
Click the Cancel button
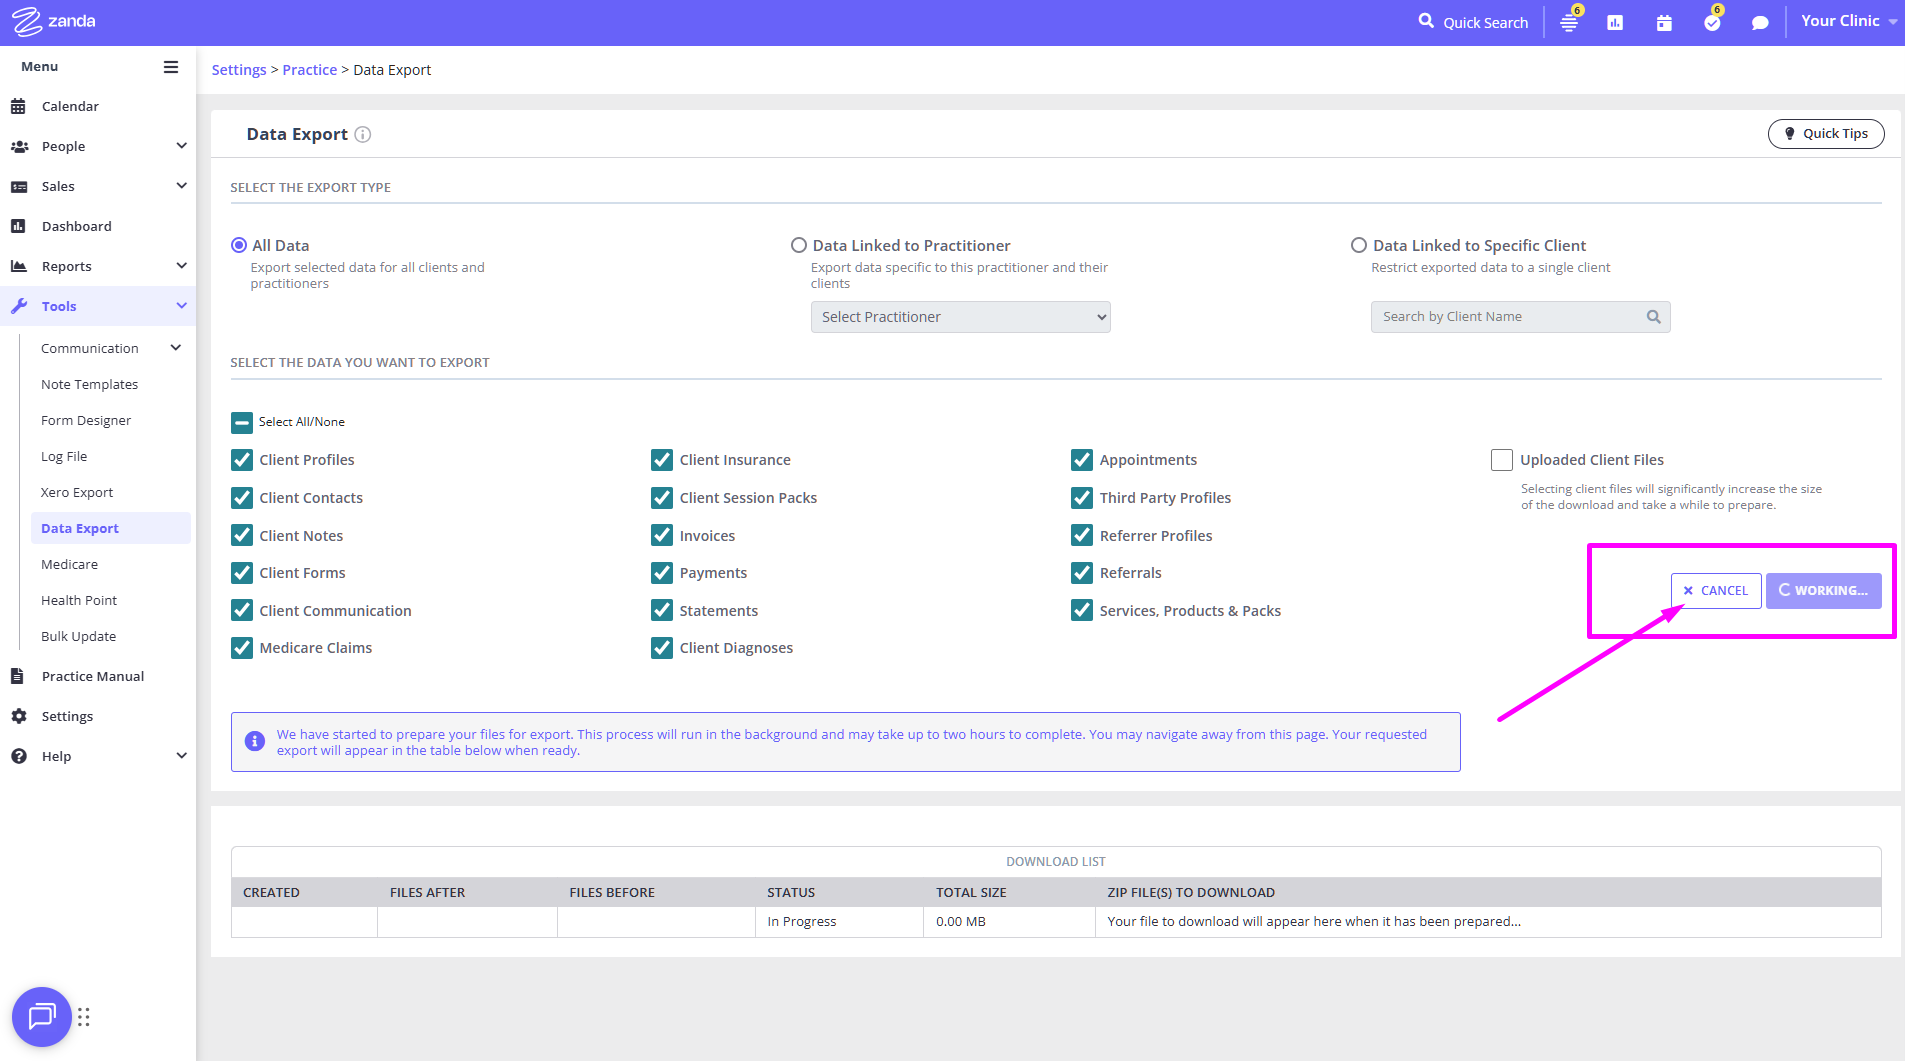coord(1715,591)
